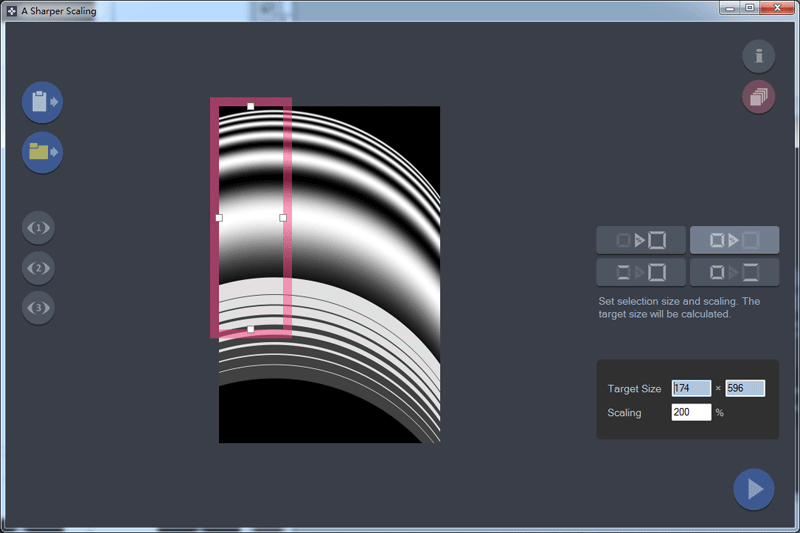Maximize the A Sharper Scaling window
Screen dimensions: 800x533
(749, 8)
